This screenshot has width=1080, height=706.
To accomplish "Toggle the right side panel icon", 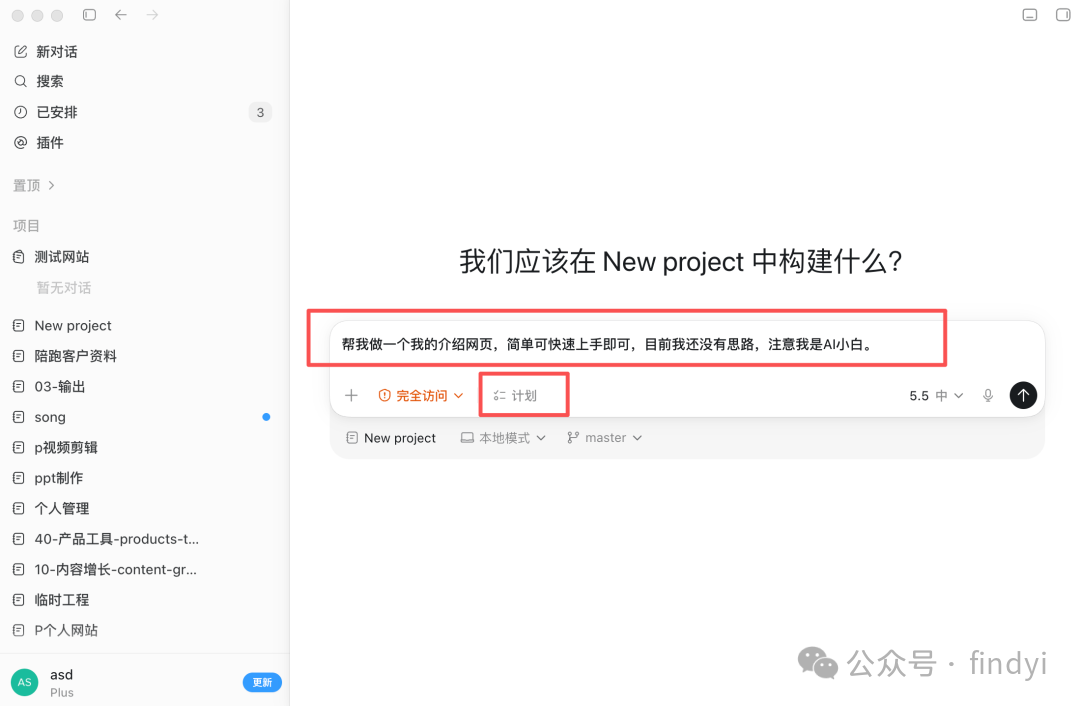I will (x=1063, y=14).
